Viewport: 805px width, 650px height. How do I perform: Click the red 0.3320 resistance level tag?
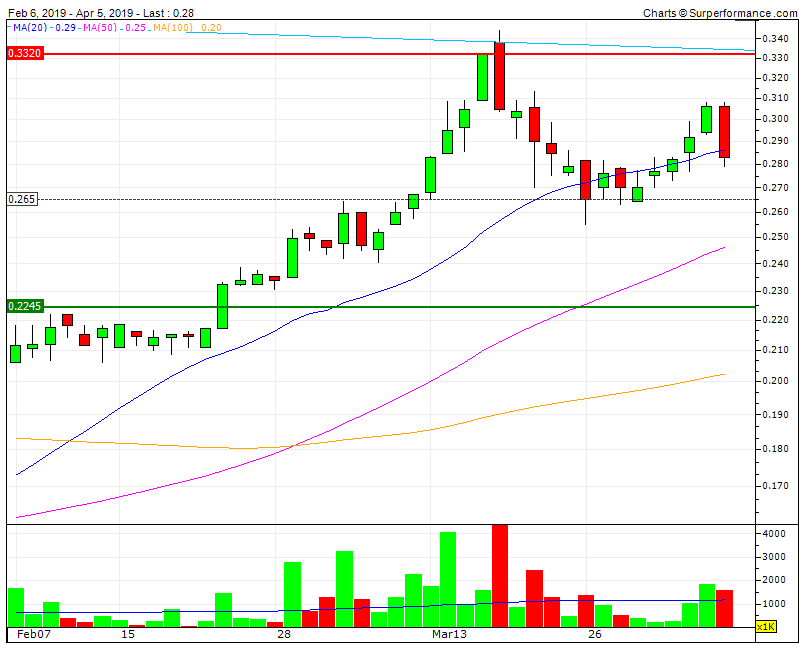25,53
